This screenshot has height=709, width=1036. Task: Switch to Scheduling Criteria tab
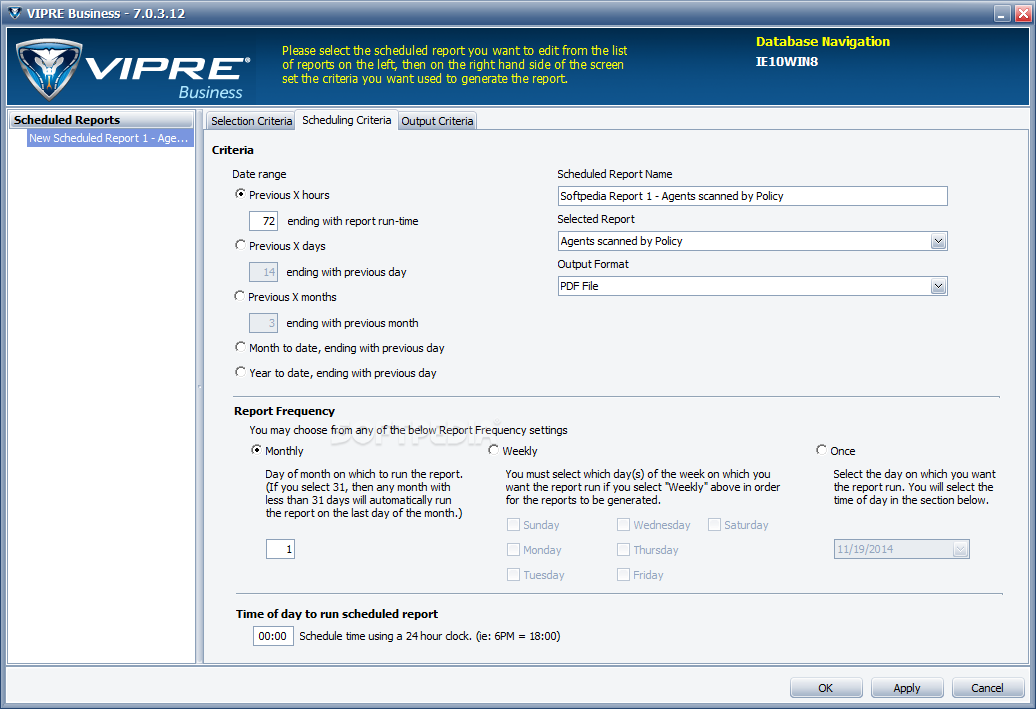click(346, 120)
